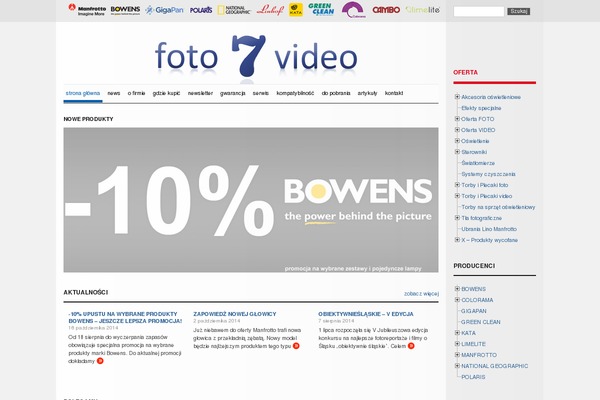This screenshot has width=600, height=400.
Task: Expand the Oświetlenie category
Action: tap(457, 141)
